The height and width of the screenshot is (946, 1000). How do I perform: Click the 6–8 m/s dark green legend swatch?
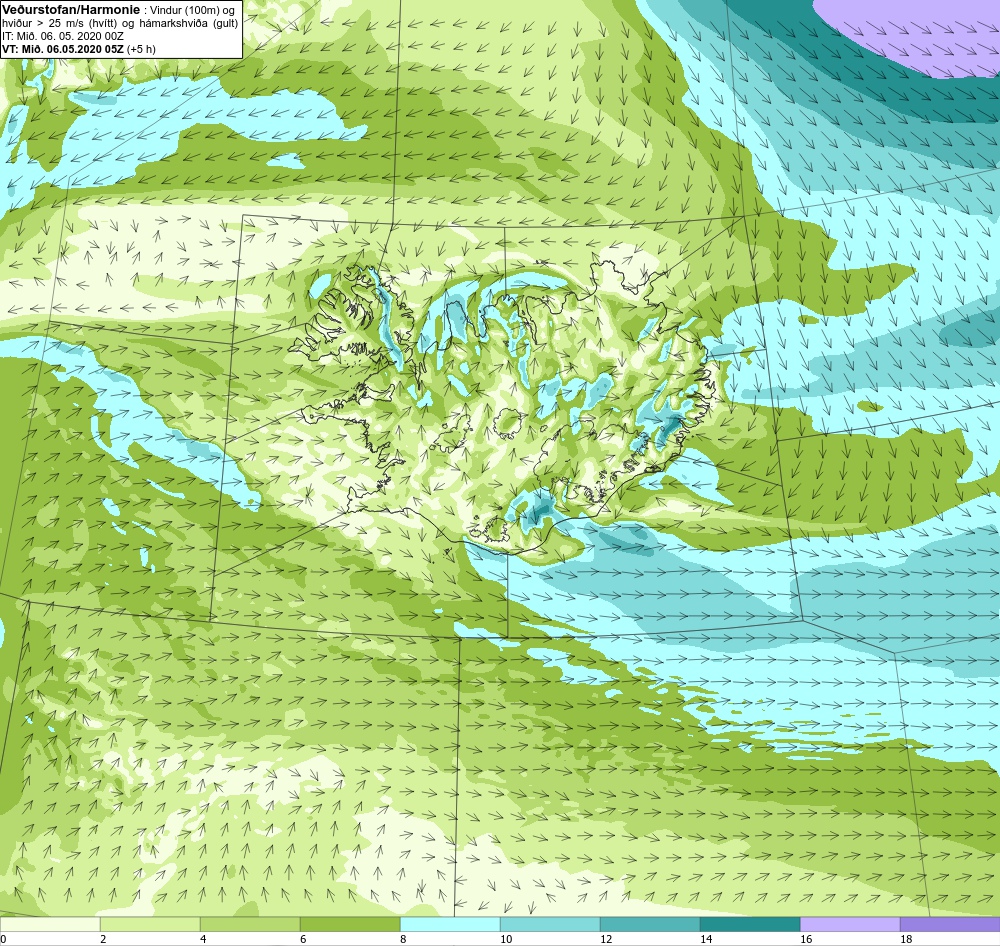click(350, 924)
